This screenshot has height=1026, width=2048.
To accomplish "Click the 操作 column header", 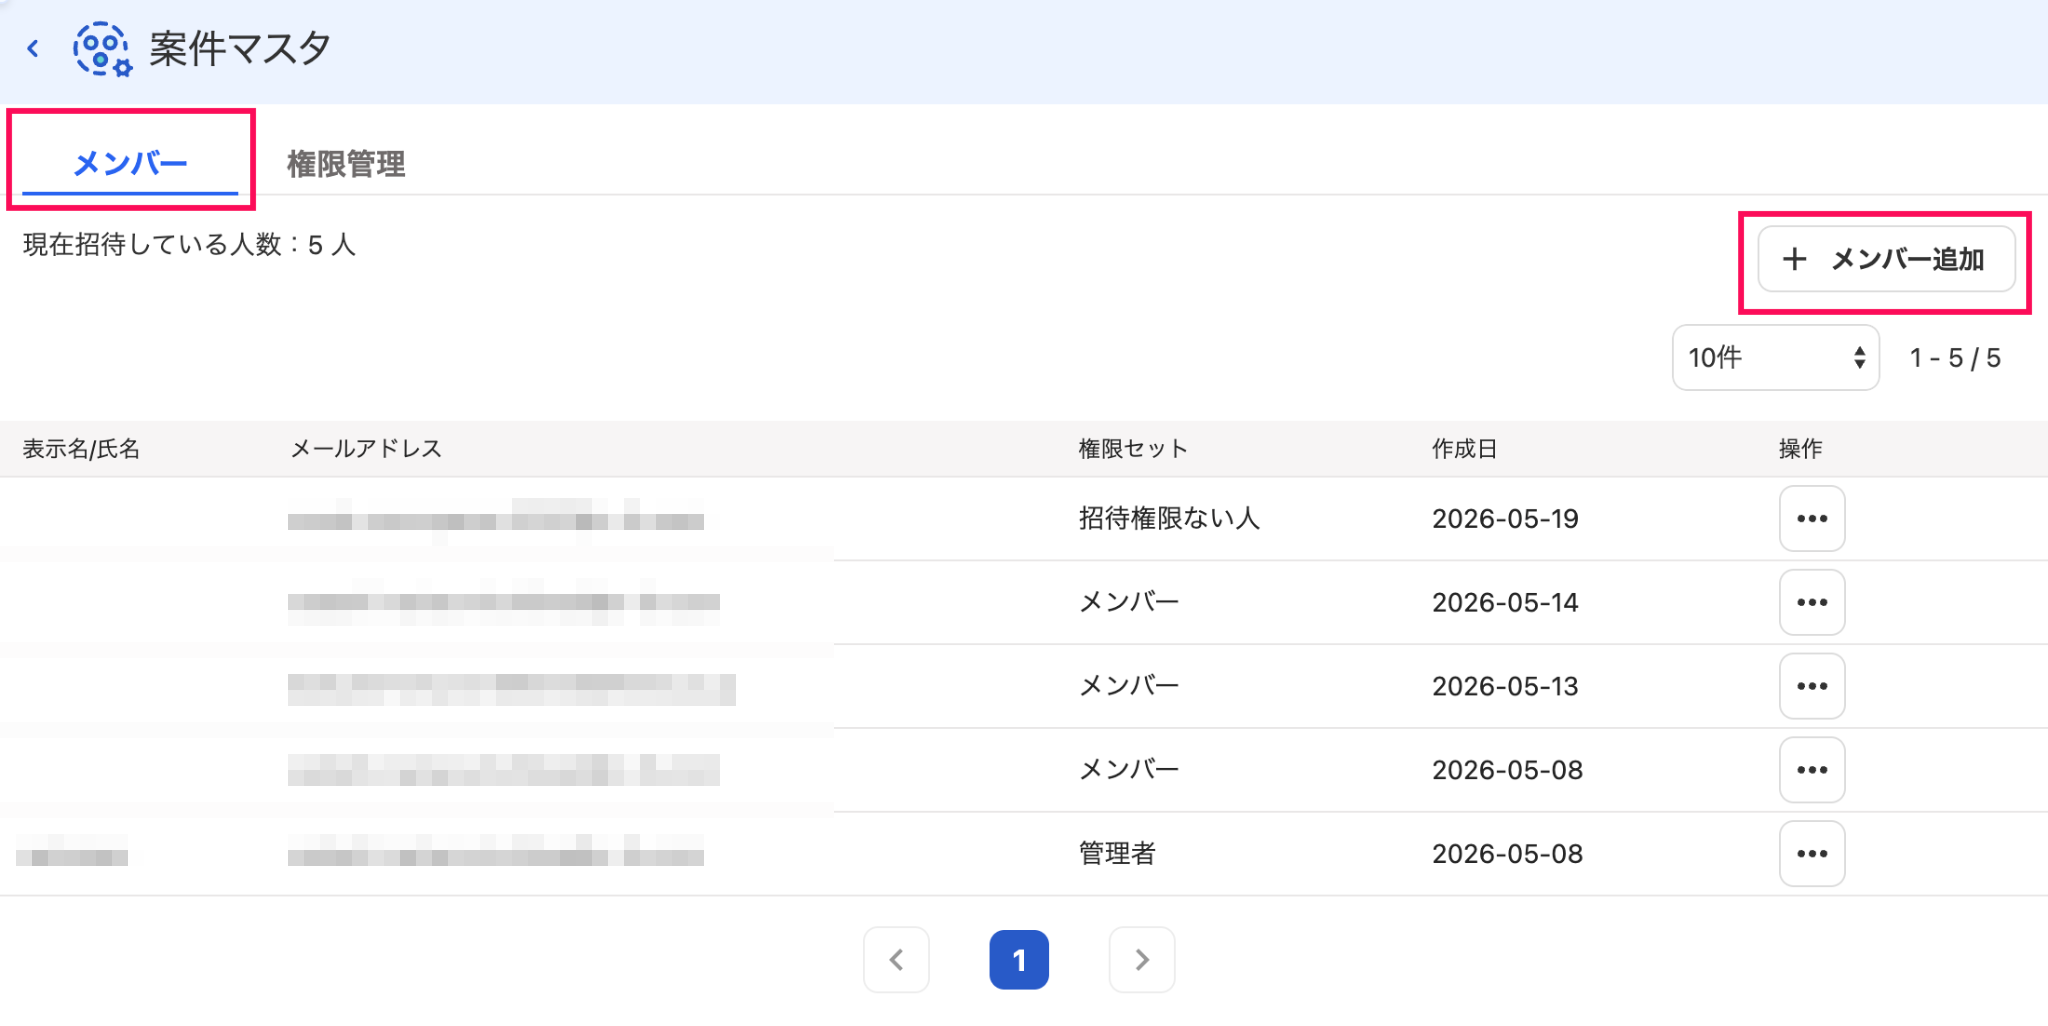I will (x=1800, y=449).
